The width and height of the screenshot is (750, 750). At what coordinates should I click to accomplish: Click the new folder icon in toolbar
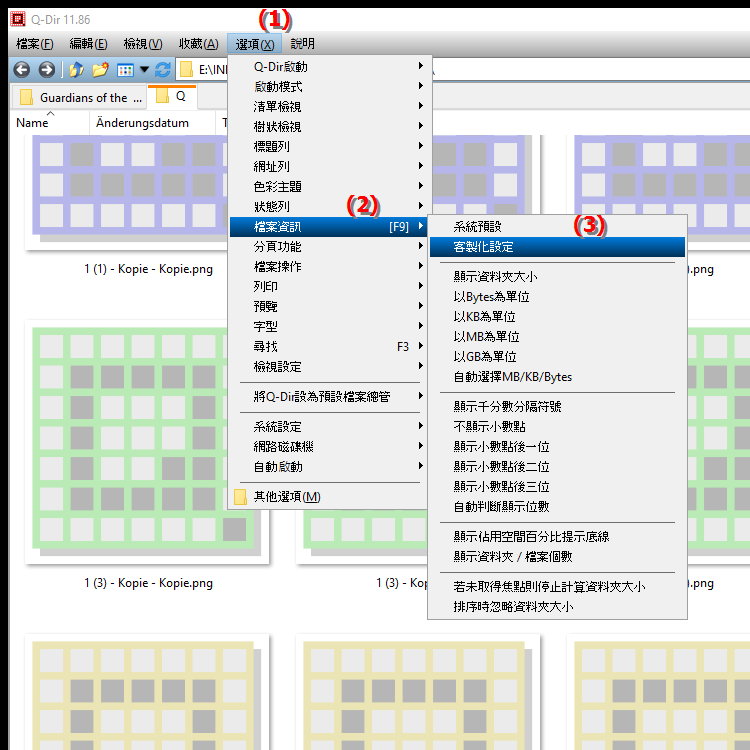click(100, 70)
